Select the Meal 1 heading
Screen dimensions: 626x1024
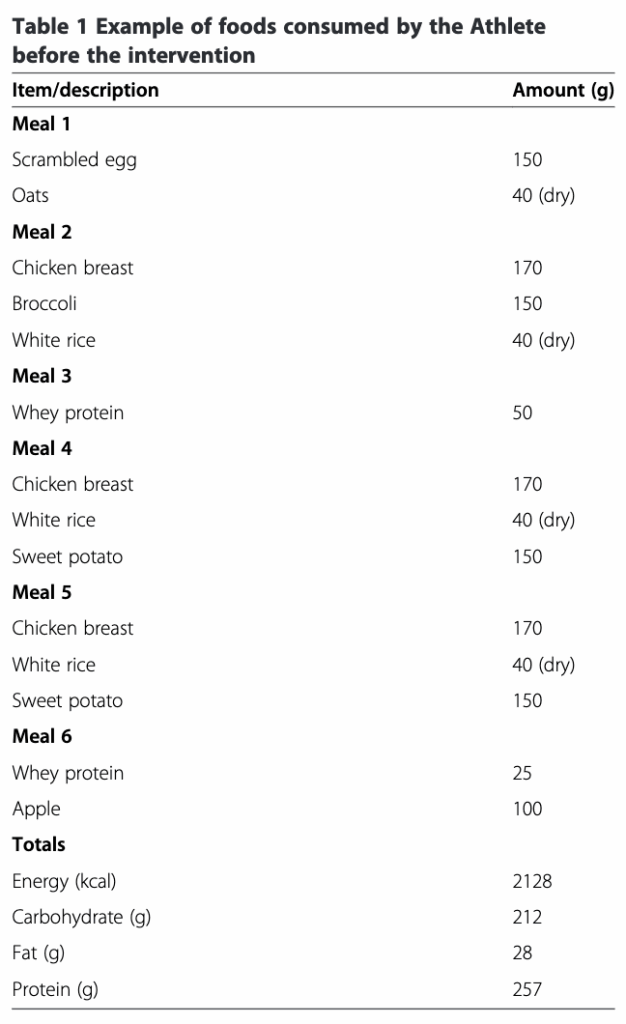pyautogui.click(x=41, y=124)
